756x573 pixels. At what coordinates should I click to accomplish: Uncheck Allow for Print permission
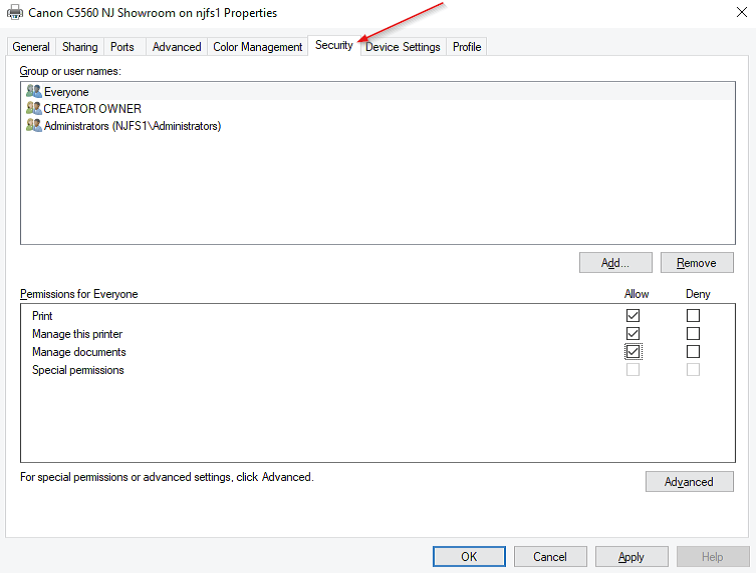pos(633,316)
